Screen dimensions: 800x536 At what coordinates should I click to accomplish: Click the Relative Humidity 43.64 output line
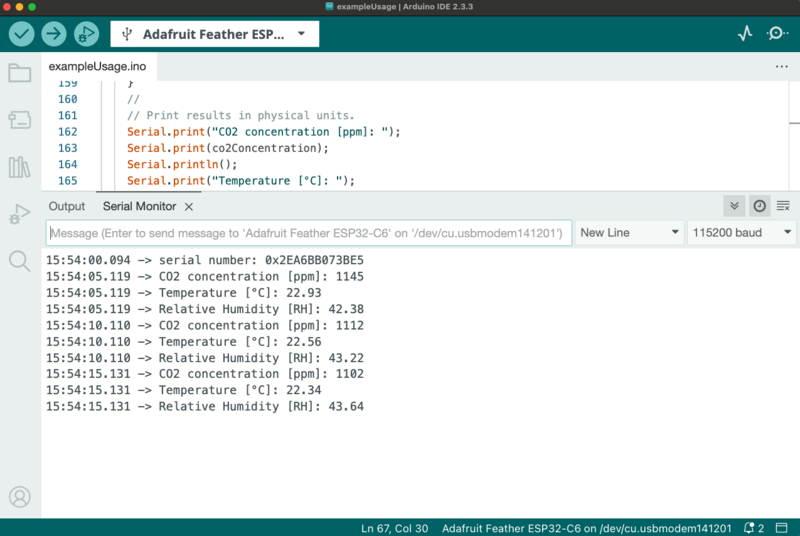205,406
